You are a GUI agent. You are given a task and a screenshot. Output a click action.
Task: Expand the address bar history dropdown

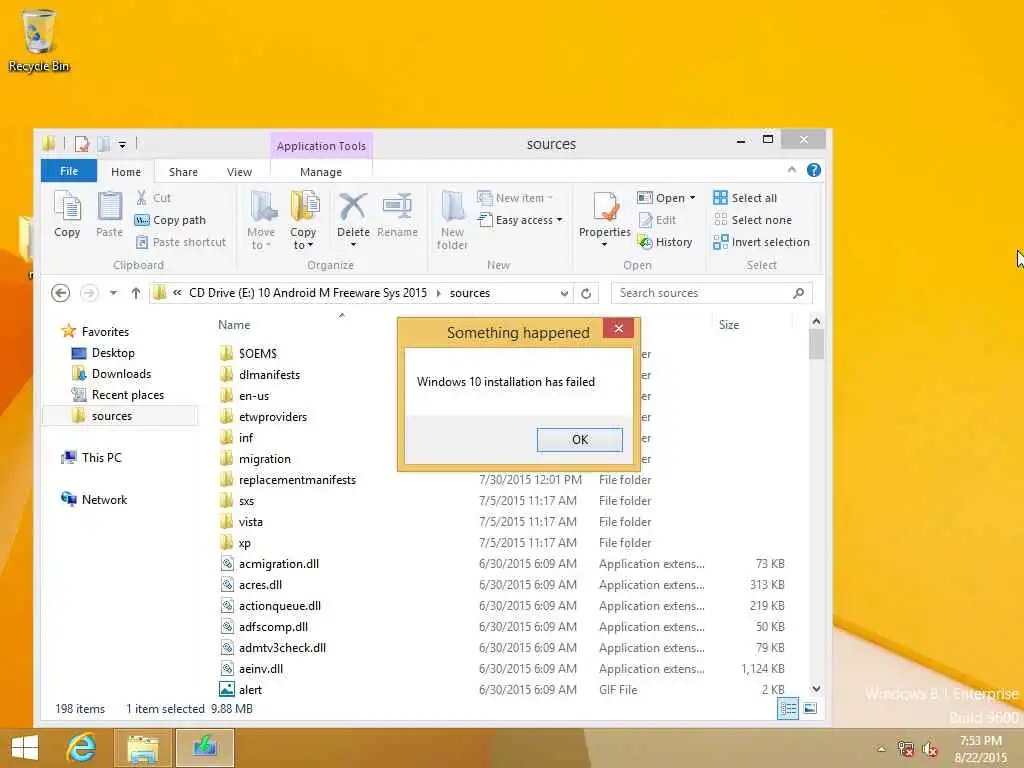(564, 294)
